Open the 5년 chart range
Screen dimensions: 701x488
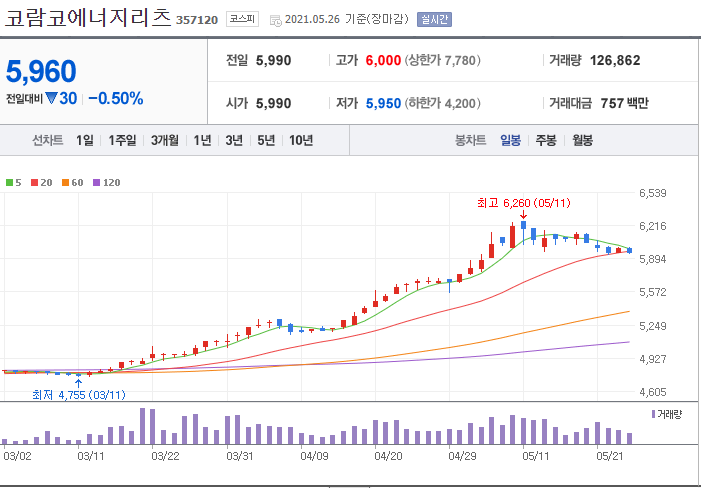(266, 140)
